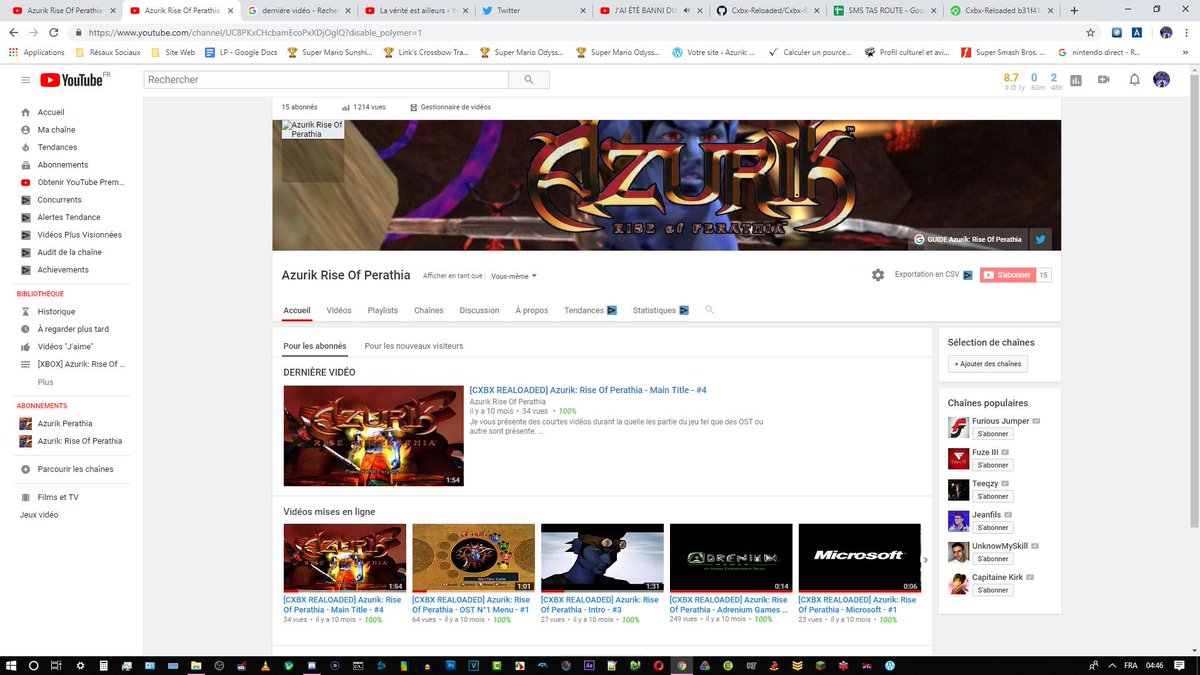Expand the library with Plus

tap(46, 382)
